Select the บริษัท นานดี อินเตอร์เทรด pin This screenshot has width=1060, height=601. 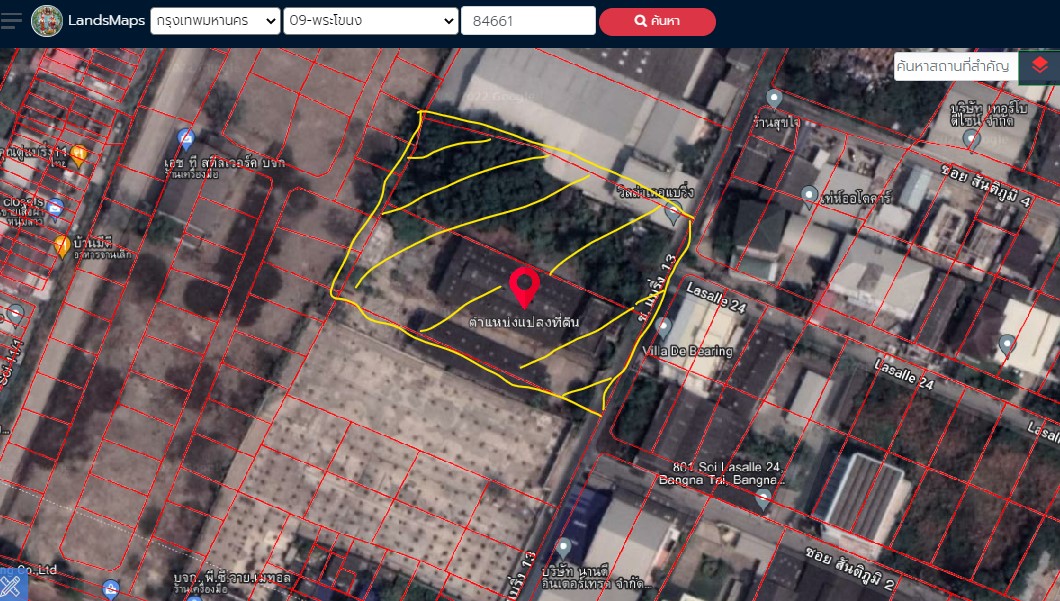click(x=564, y=548)
